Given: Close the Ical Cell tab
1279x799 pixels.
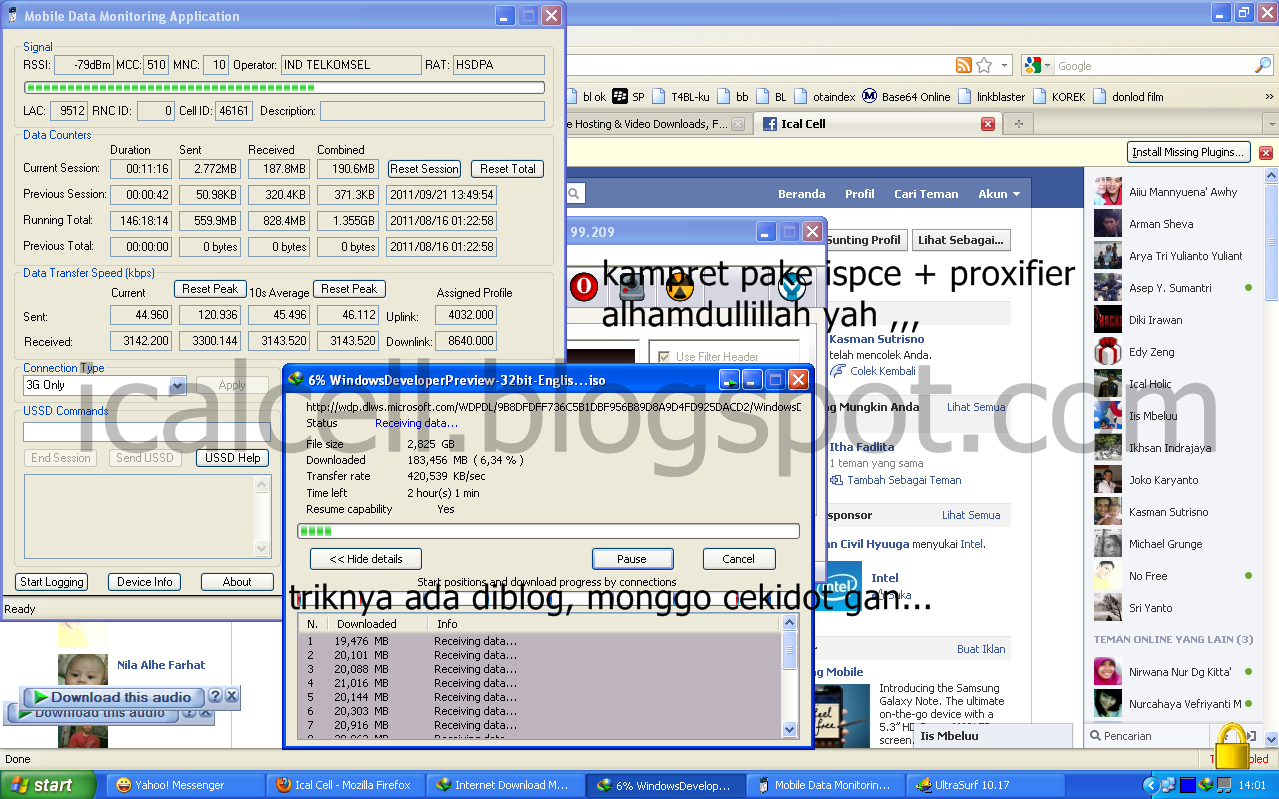Looking at the screenshot, I should (x=988, y=124).
